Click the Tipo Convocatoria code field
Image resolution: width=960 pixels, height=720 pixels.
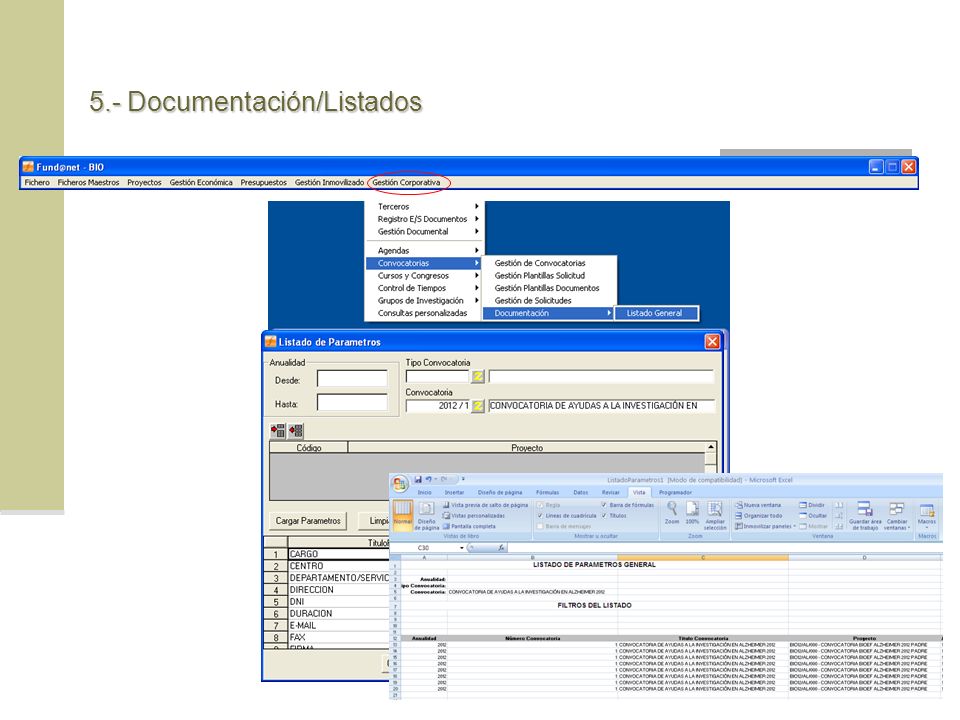[437, 377]
